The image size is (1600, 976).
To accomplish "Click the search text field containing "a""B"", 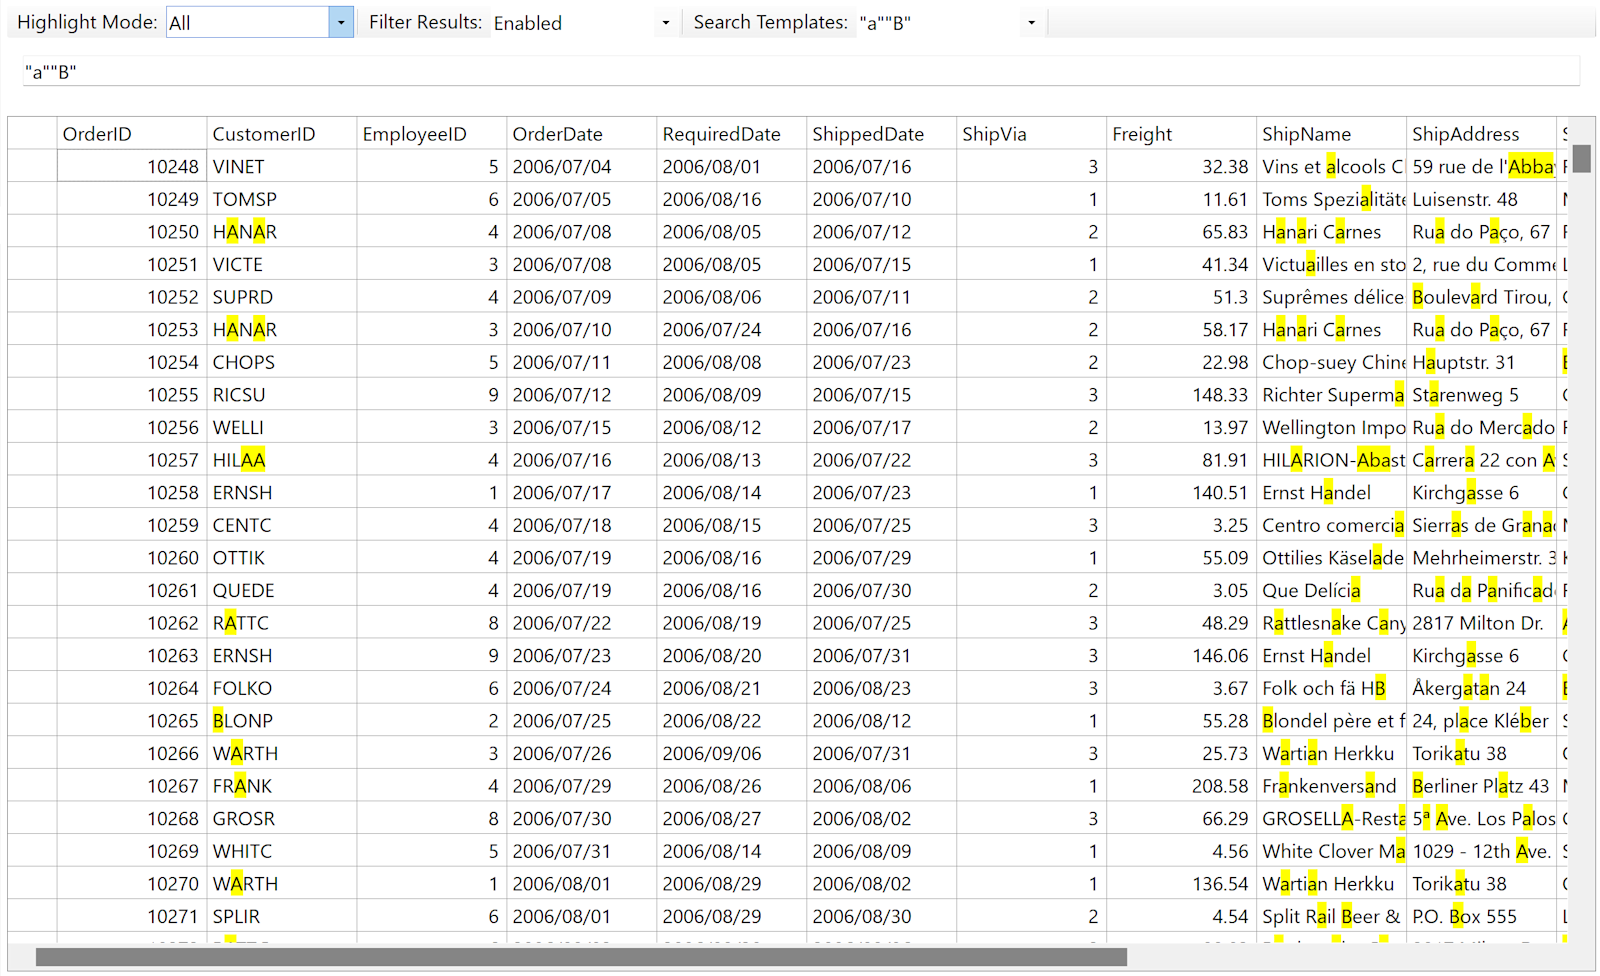I will pos(801,71).
